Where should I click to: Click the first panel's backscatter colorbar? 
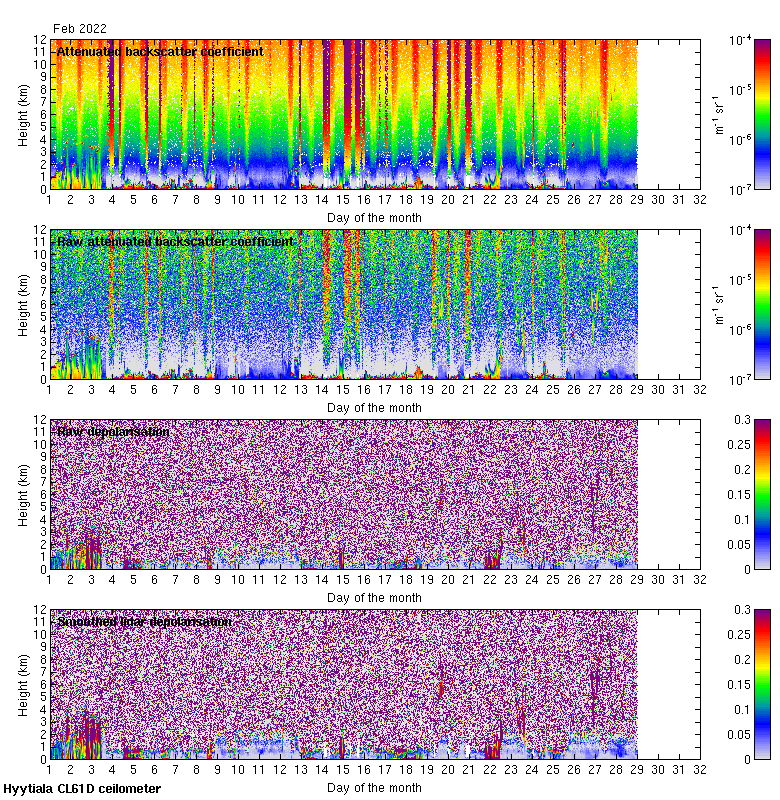[x=762, y=114]
